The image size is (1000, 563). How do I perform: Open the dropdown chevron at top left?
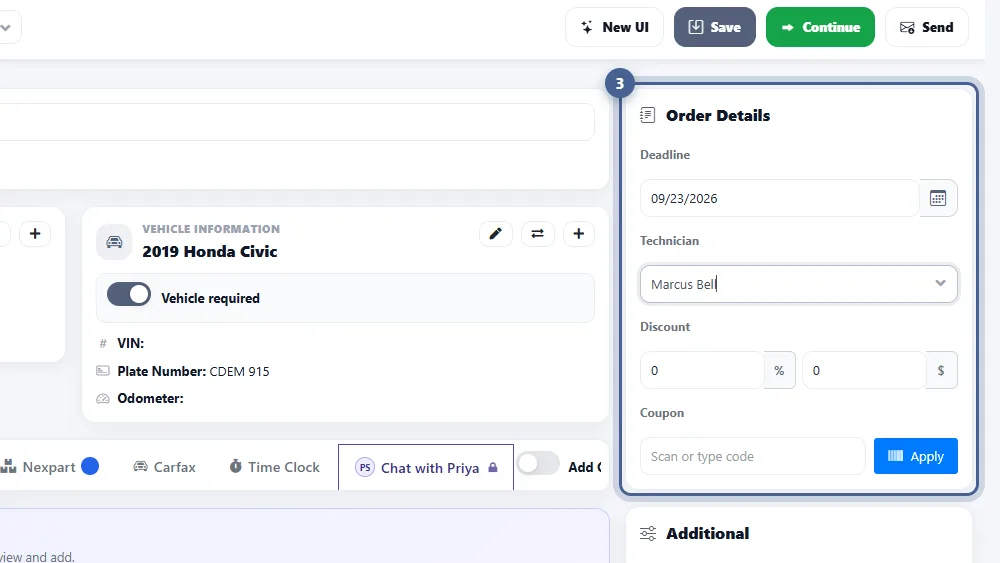point(6,27)
